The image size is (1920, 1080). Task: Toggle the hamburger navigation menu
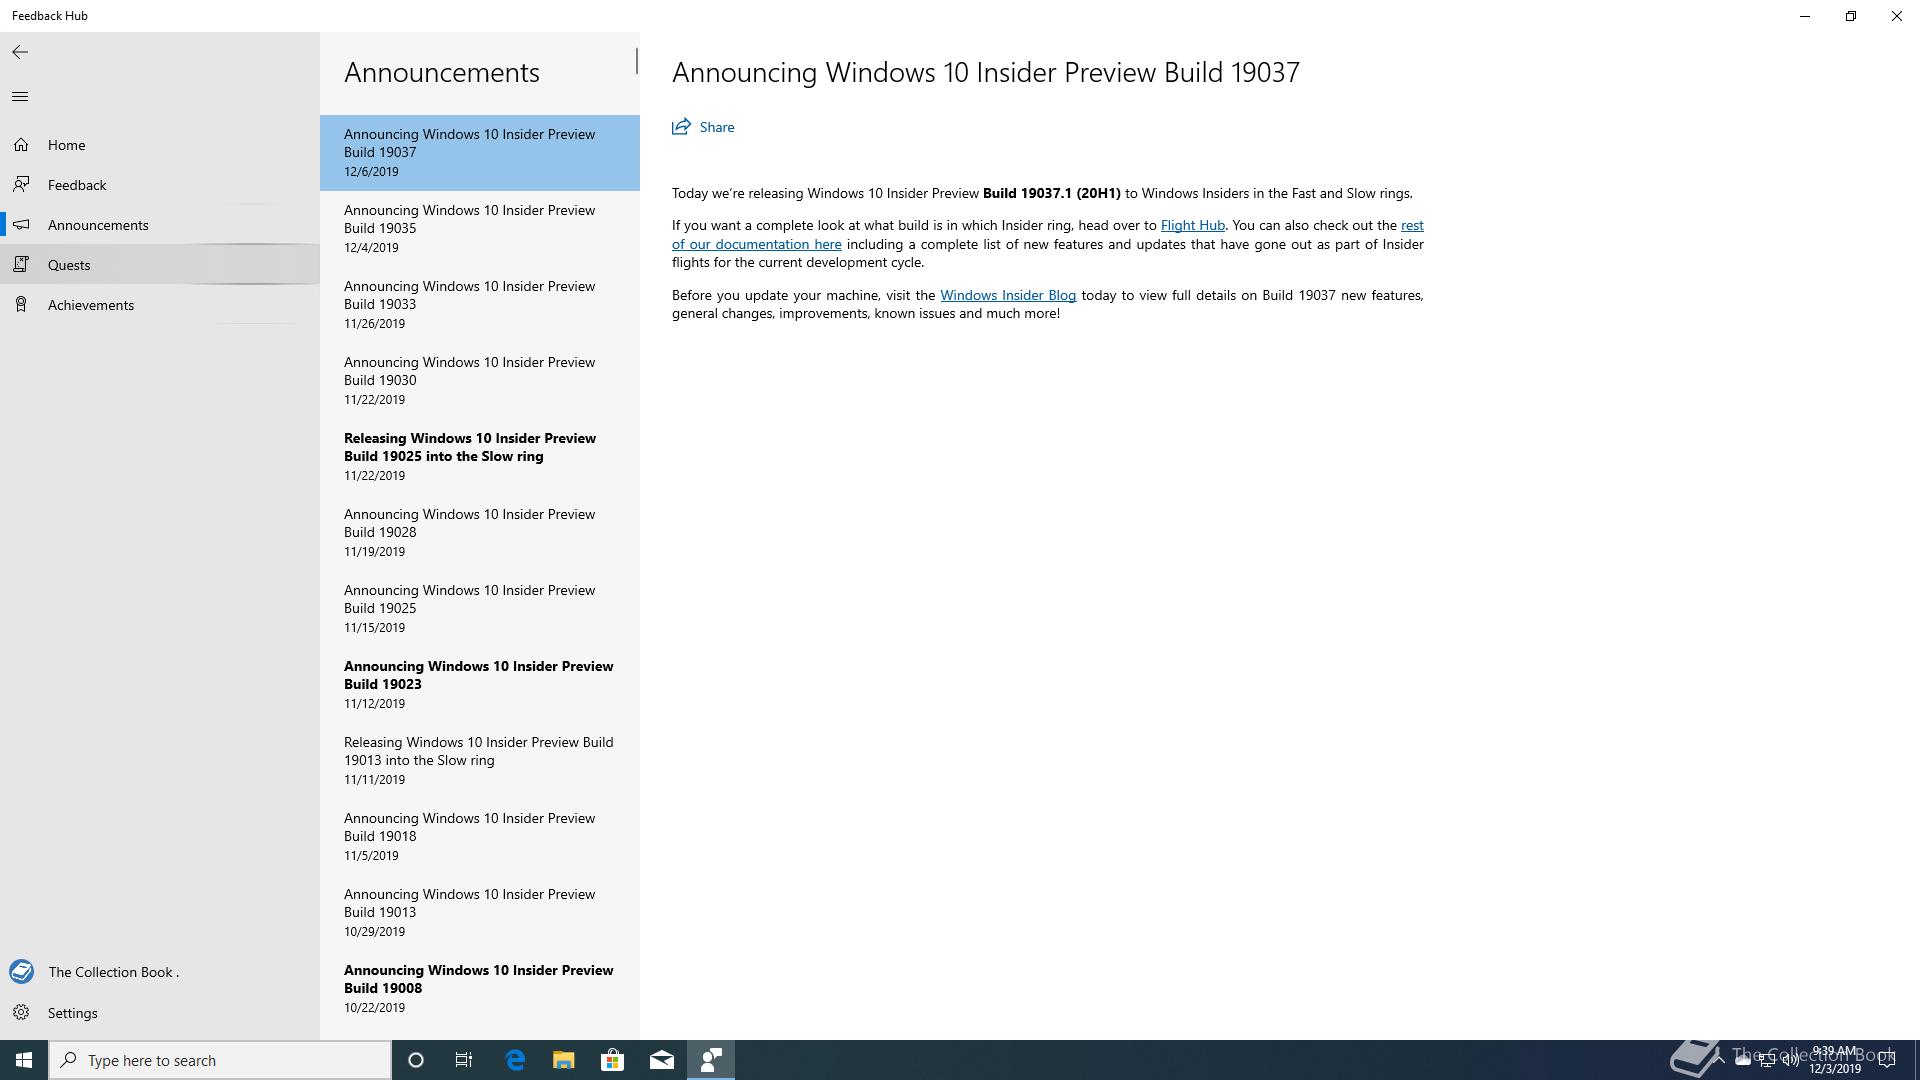coord(20,96)
